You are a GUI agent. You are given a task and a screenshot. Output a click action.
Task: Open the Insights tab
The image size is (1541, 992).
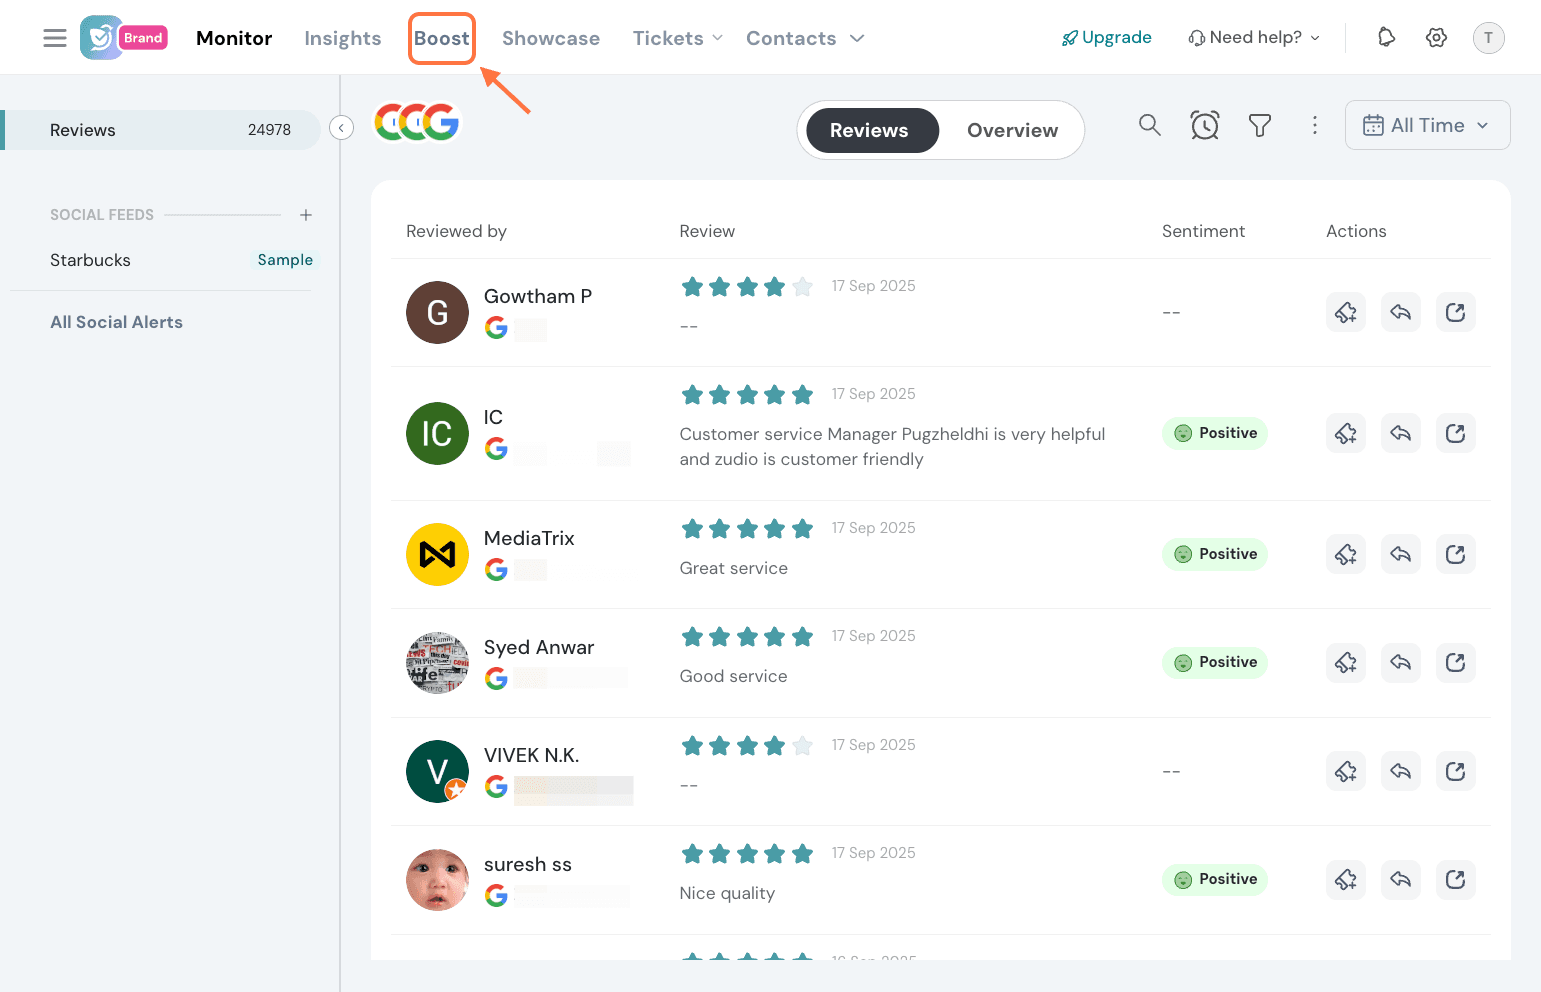(x=343, y=38)
